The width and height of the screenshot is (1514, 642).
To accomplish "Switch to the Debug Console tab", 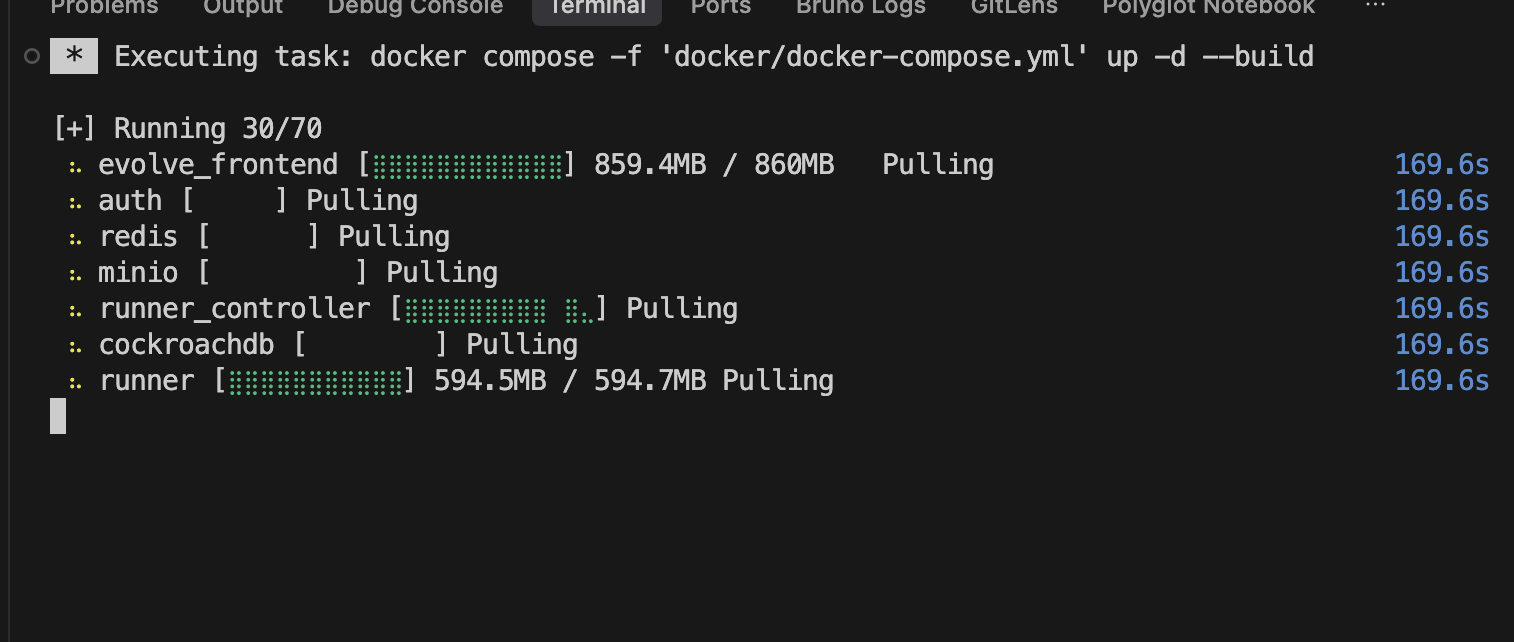I will coord(415,8).
